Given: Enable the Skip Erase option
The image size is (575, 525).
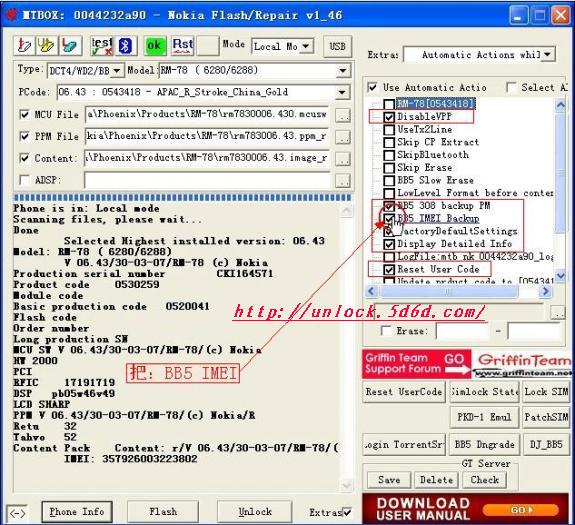Looking at the screenshot, I should [389, 168].
